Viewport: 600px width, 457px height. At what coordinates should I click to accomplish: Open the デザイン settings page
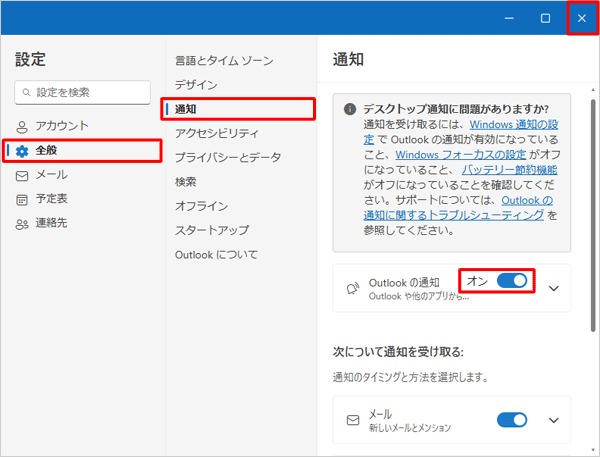coord(196,85)
